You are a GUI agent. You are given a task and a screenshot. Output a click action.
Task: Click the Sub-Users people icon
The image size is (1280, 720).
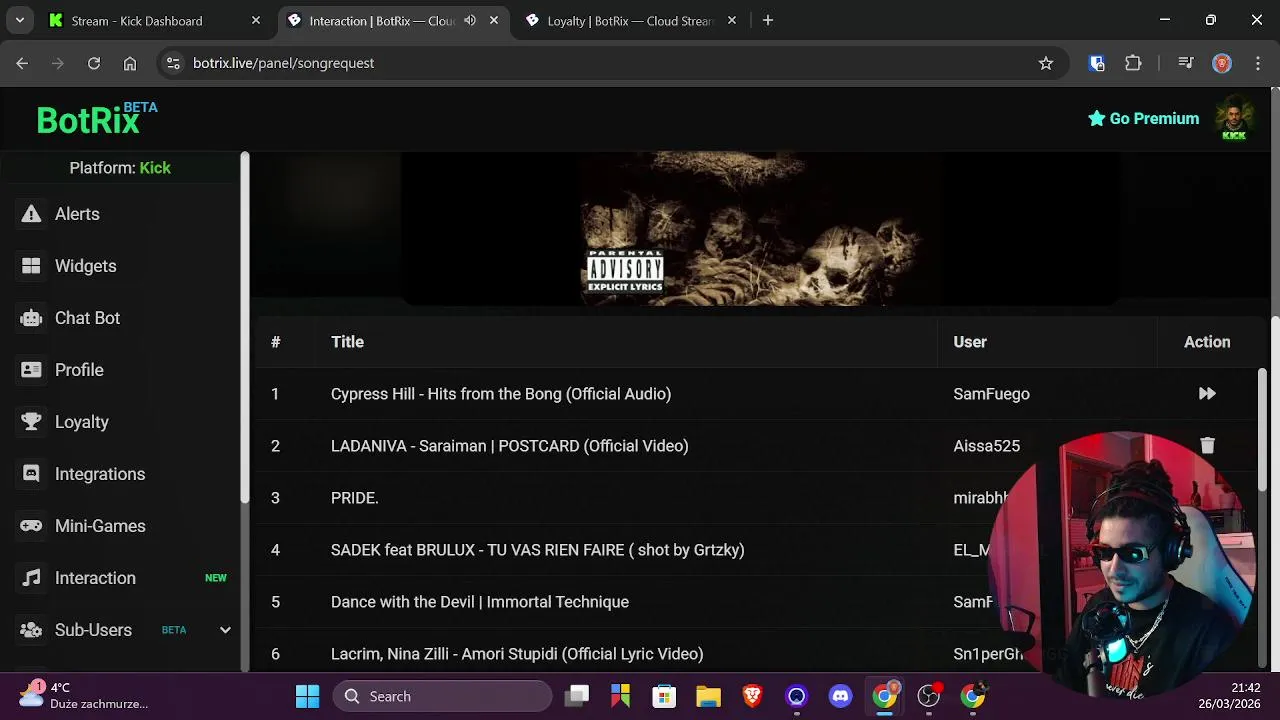32,630
